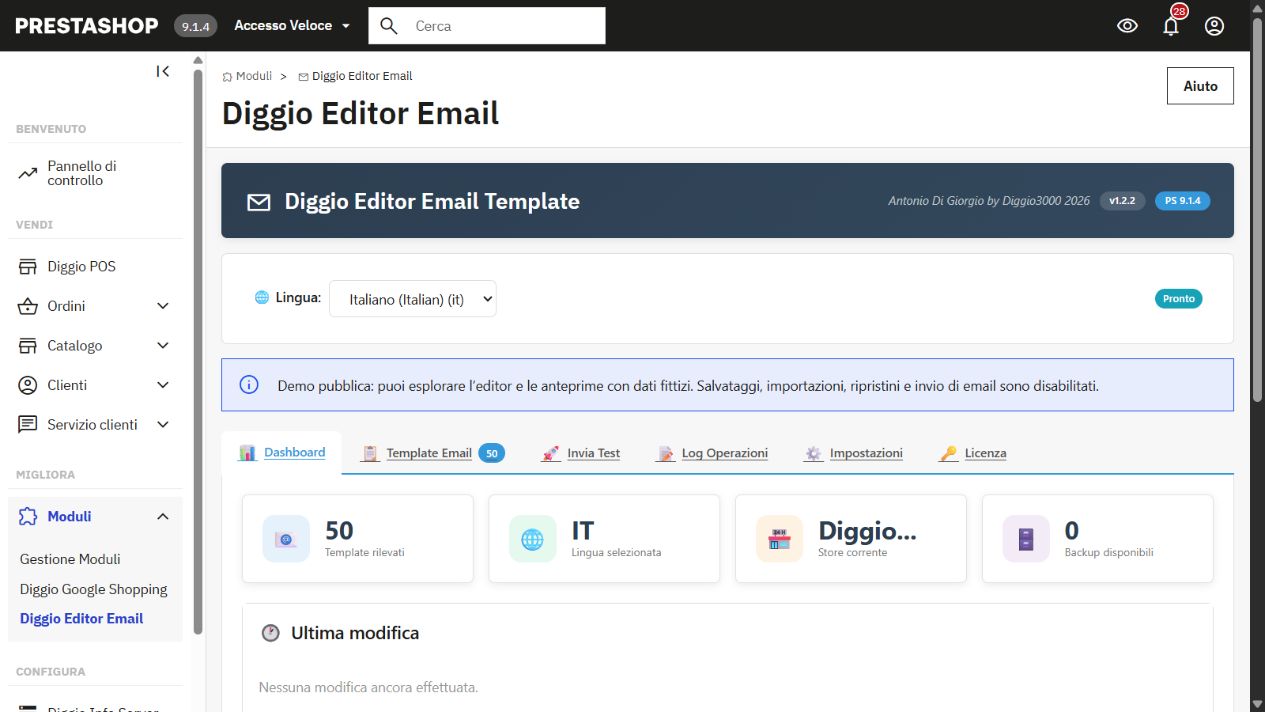
Task: Open the Accesso Veloce dropdown
Action: (292, 26)
